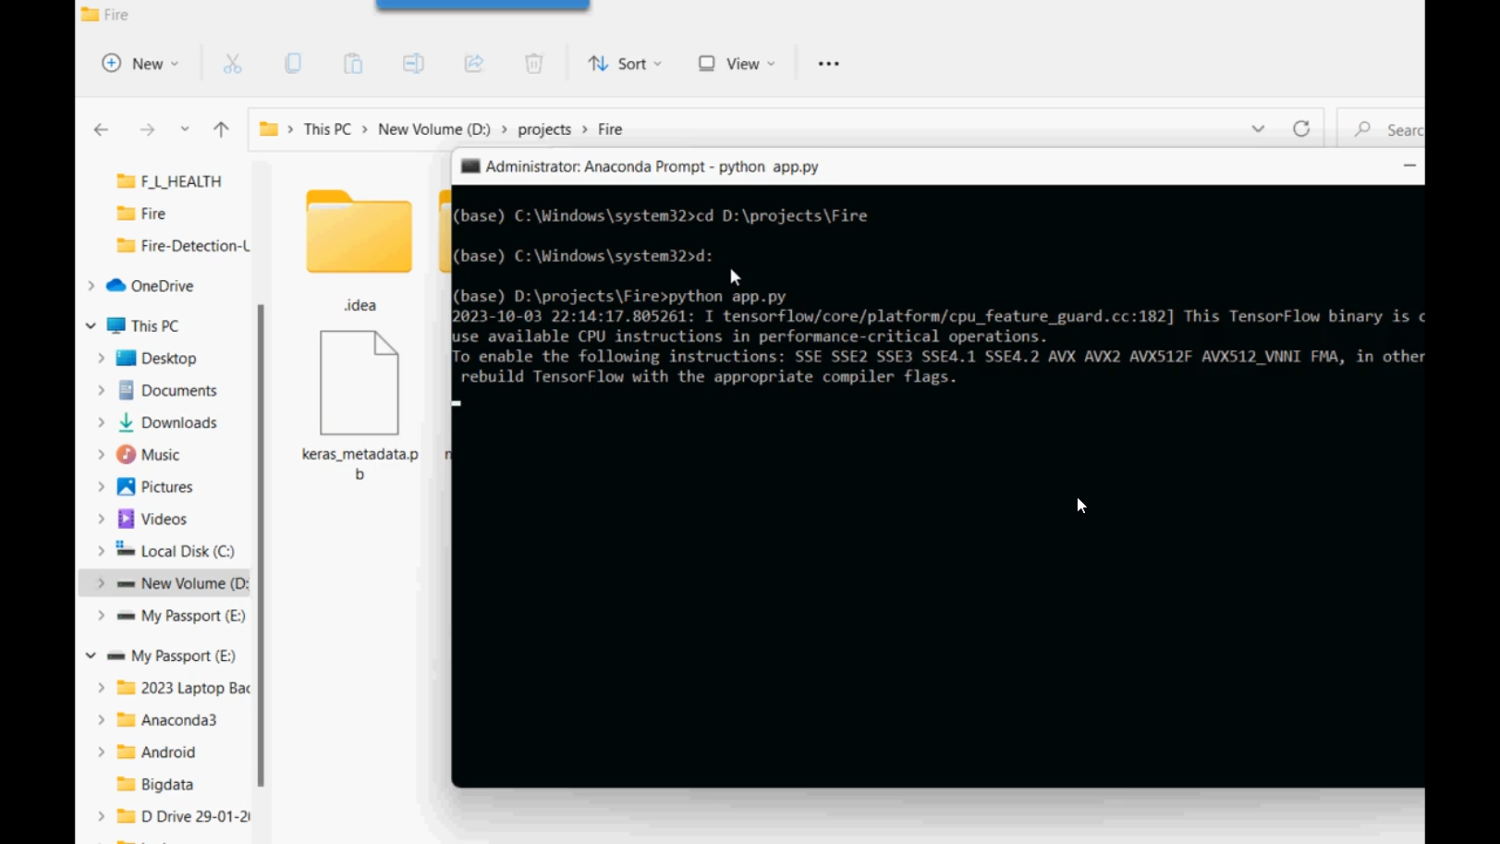
Task: Refresh the folder view
Action: click(1301, 129)
